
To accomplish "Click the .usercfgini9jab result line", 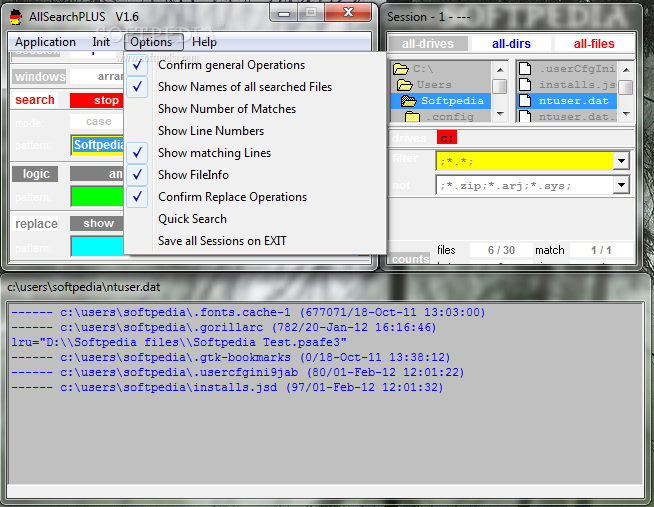I will pyautogui.click(x=238, y=373).
